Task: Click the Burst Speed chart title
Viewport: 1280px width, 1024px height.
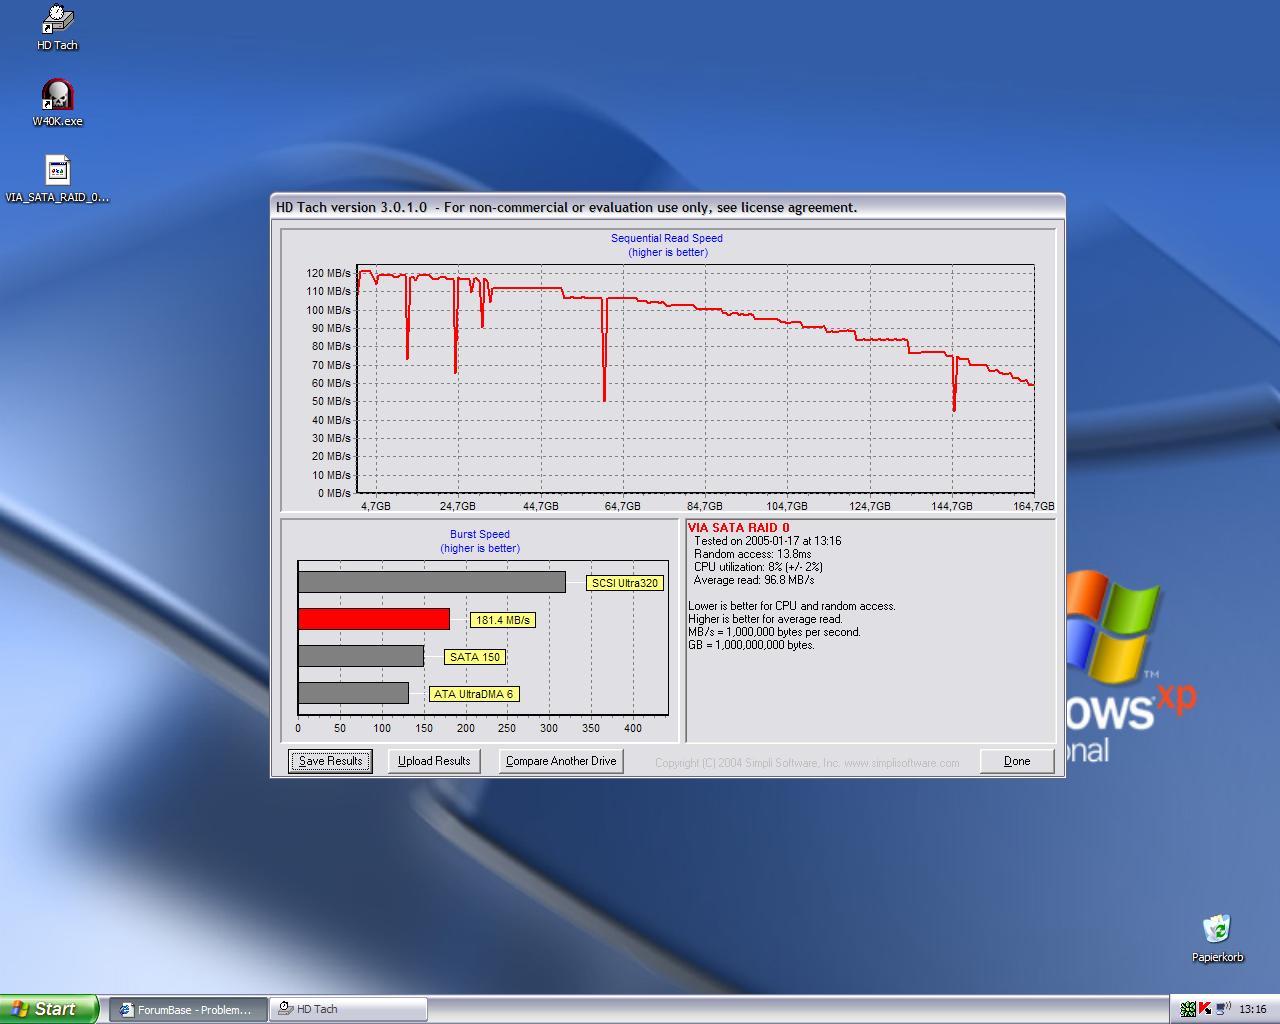Action: point(480,534)
